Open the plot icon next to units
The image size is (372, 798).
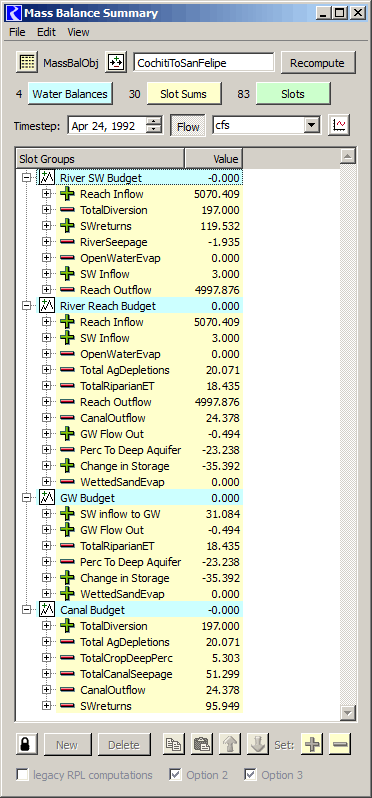point(339,125)
